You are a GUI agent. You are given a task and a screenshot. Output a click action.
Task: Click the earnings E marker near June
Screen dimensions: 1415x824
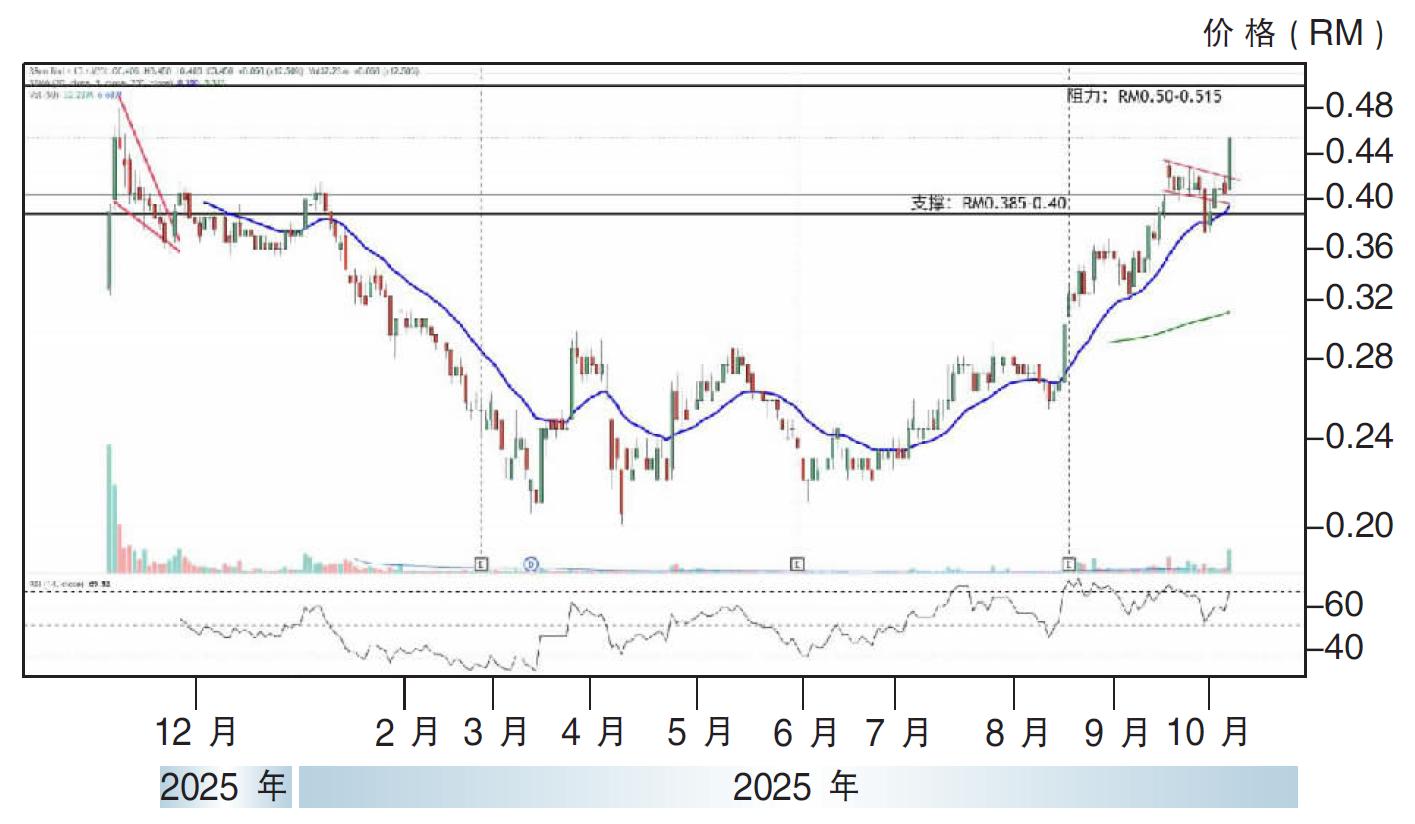point(797,564)
